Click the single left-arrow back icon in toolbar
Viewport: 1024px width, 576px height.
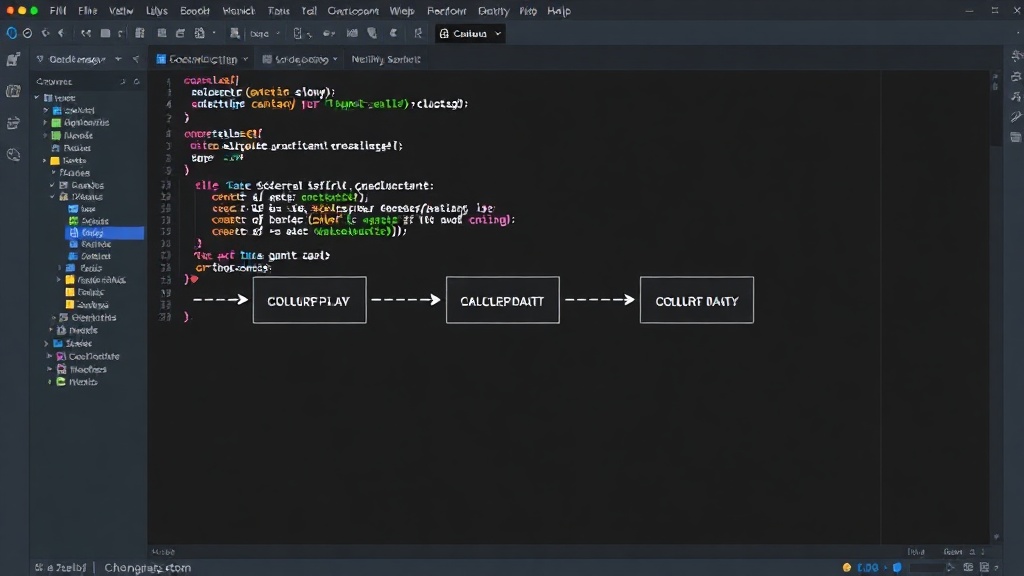(x=61, y=33)
